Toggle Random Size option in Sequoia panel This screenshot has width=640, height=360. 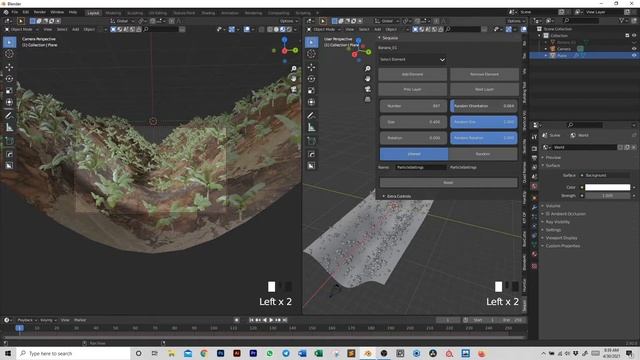click(484, 122)
